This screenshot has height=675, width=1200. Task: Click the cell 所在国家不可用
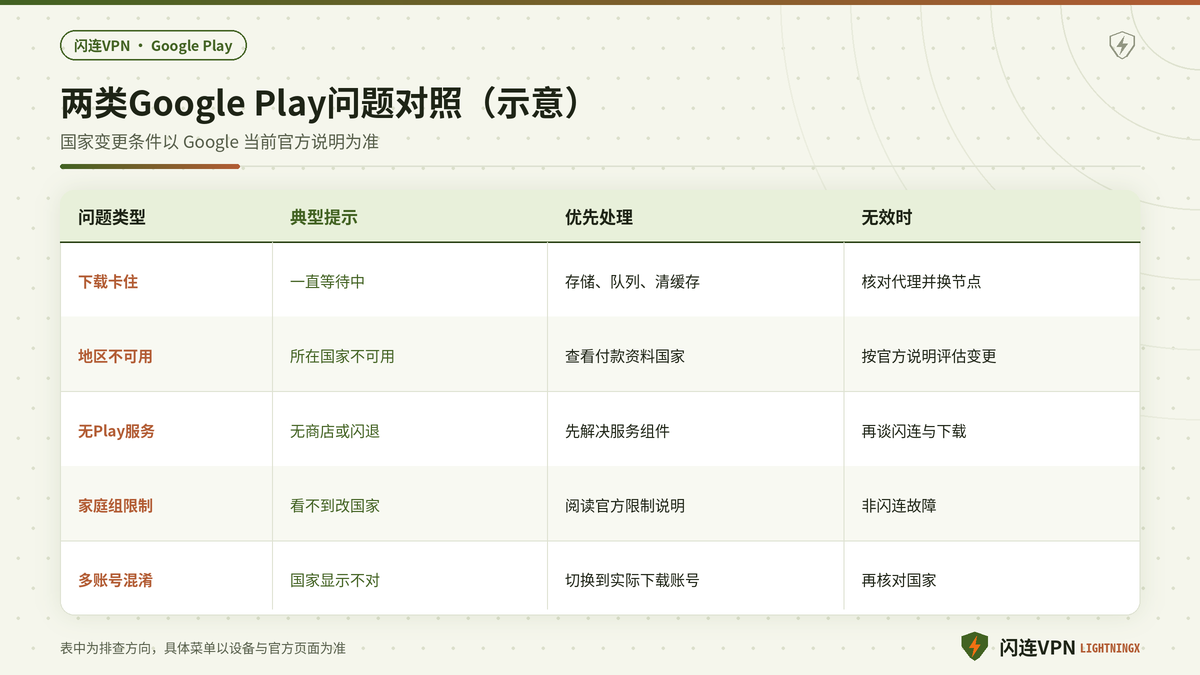pos(342,356)
